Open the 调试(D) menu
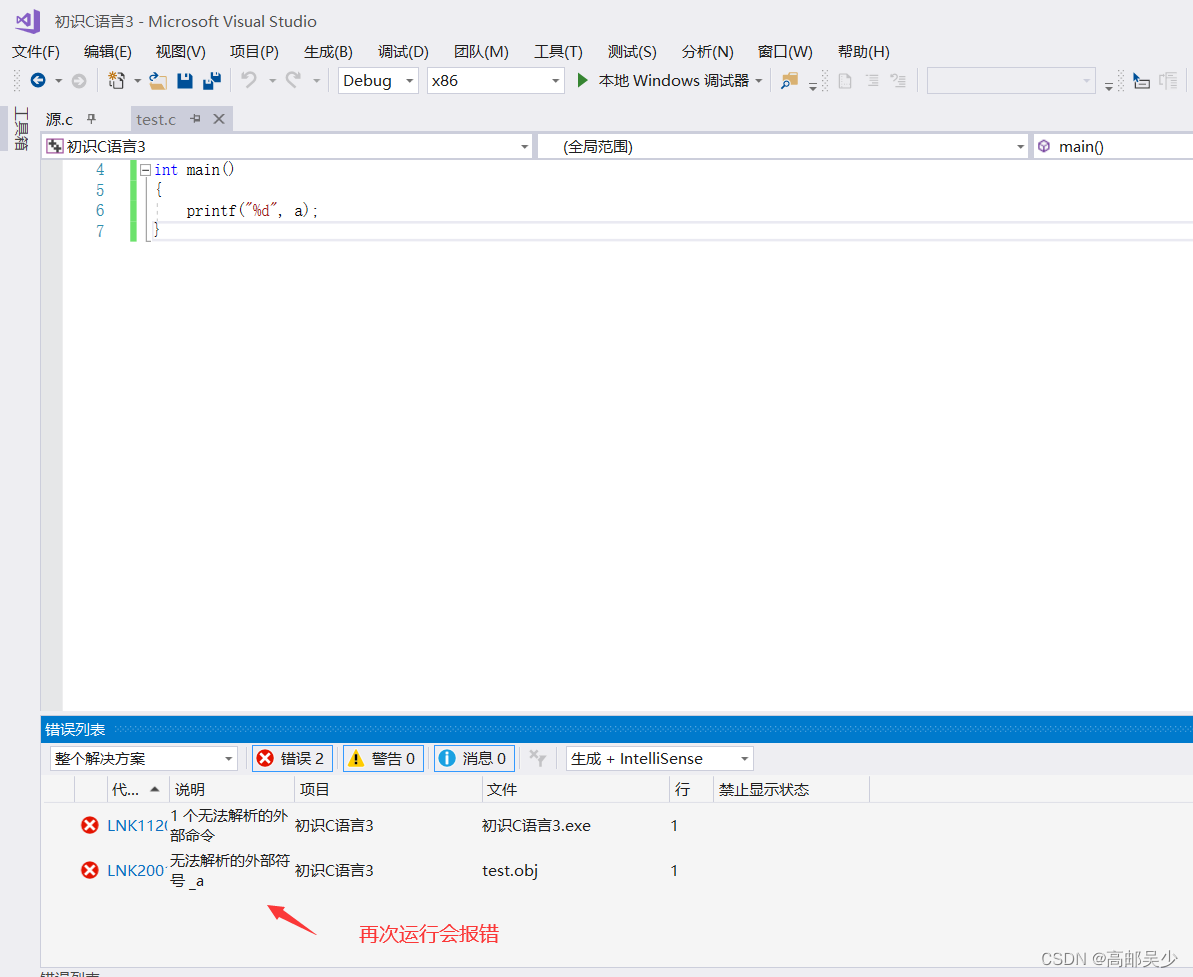The width and height of the screenshot is (1193, 977). 403,51
